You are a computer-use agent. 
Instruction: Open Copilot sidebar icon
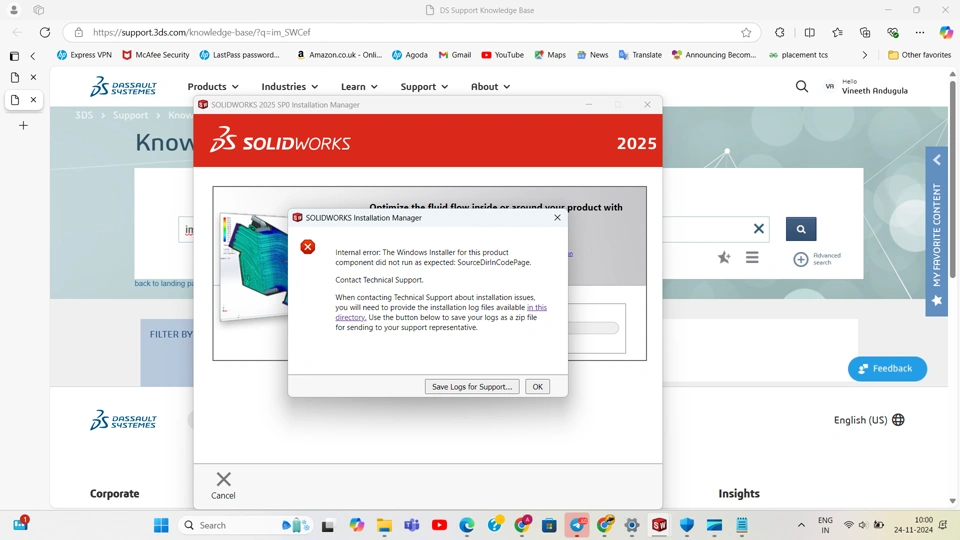click(946, 32)
